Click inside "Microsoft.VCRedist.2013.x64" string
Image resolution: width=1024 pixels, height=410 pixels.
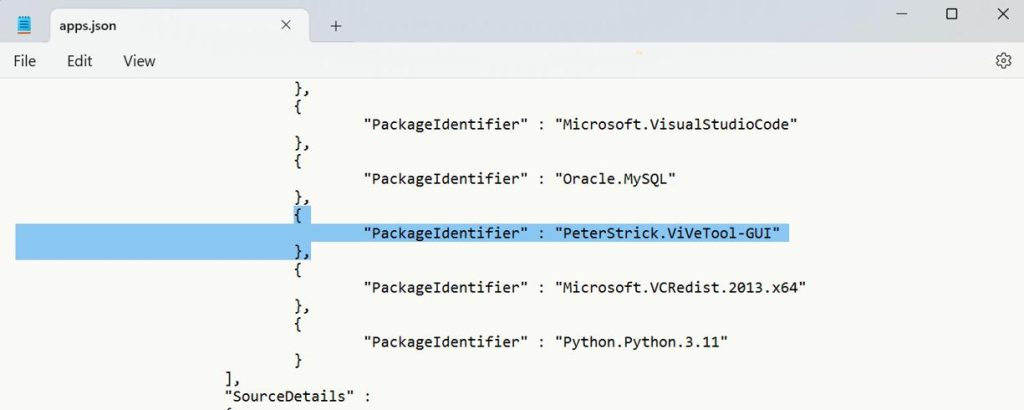click(680, 287)
